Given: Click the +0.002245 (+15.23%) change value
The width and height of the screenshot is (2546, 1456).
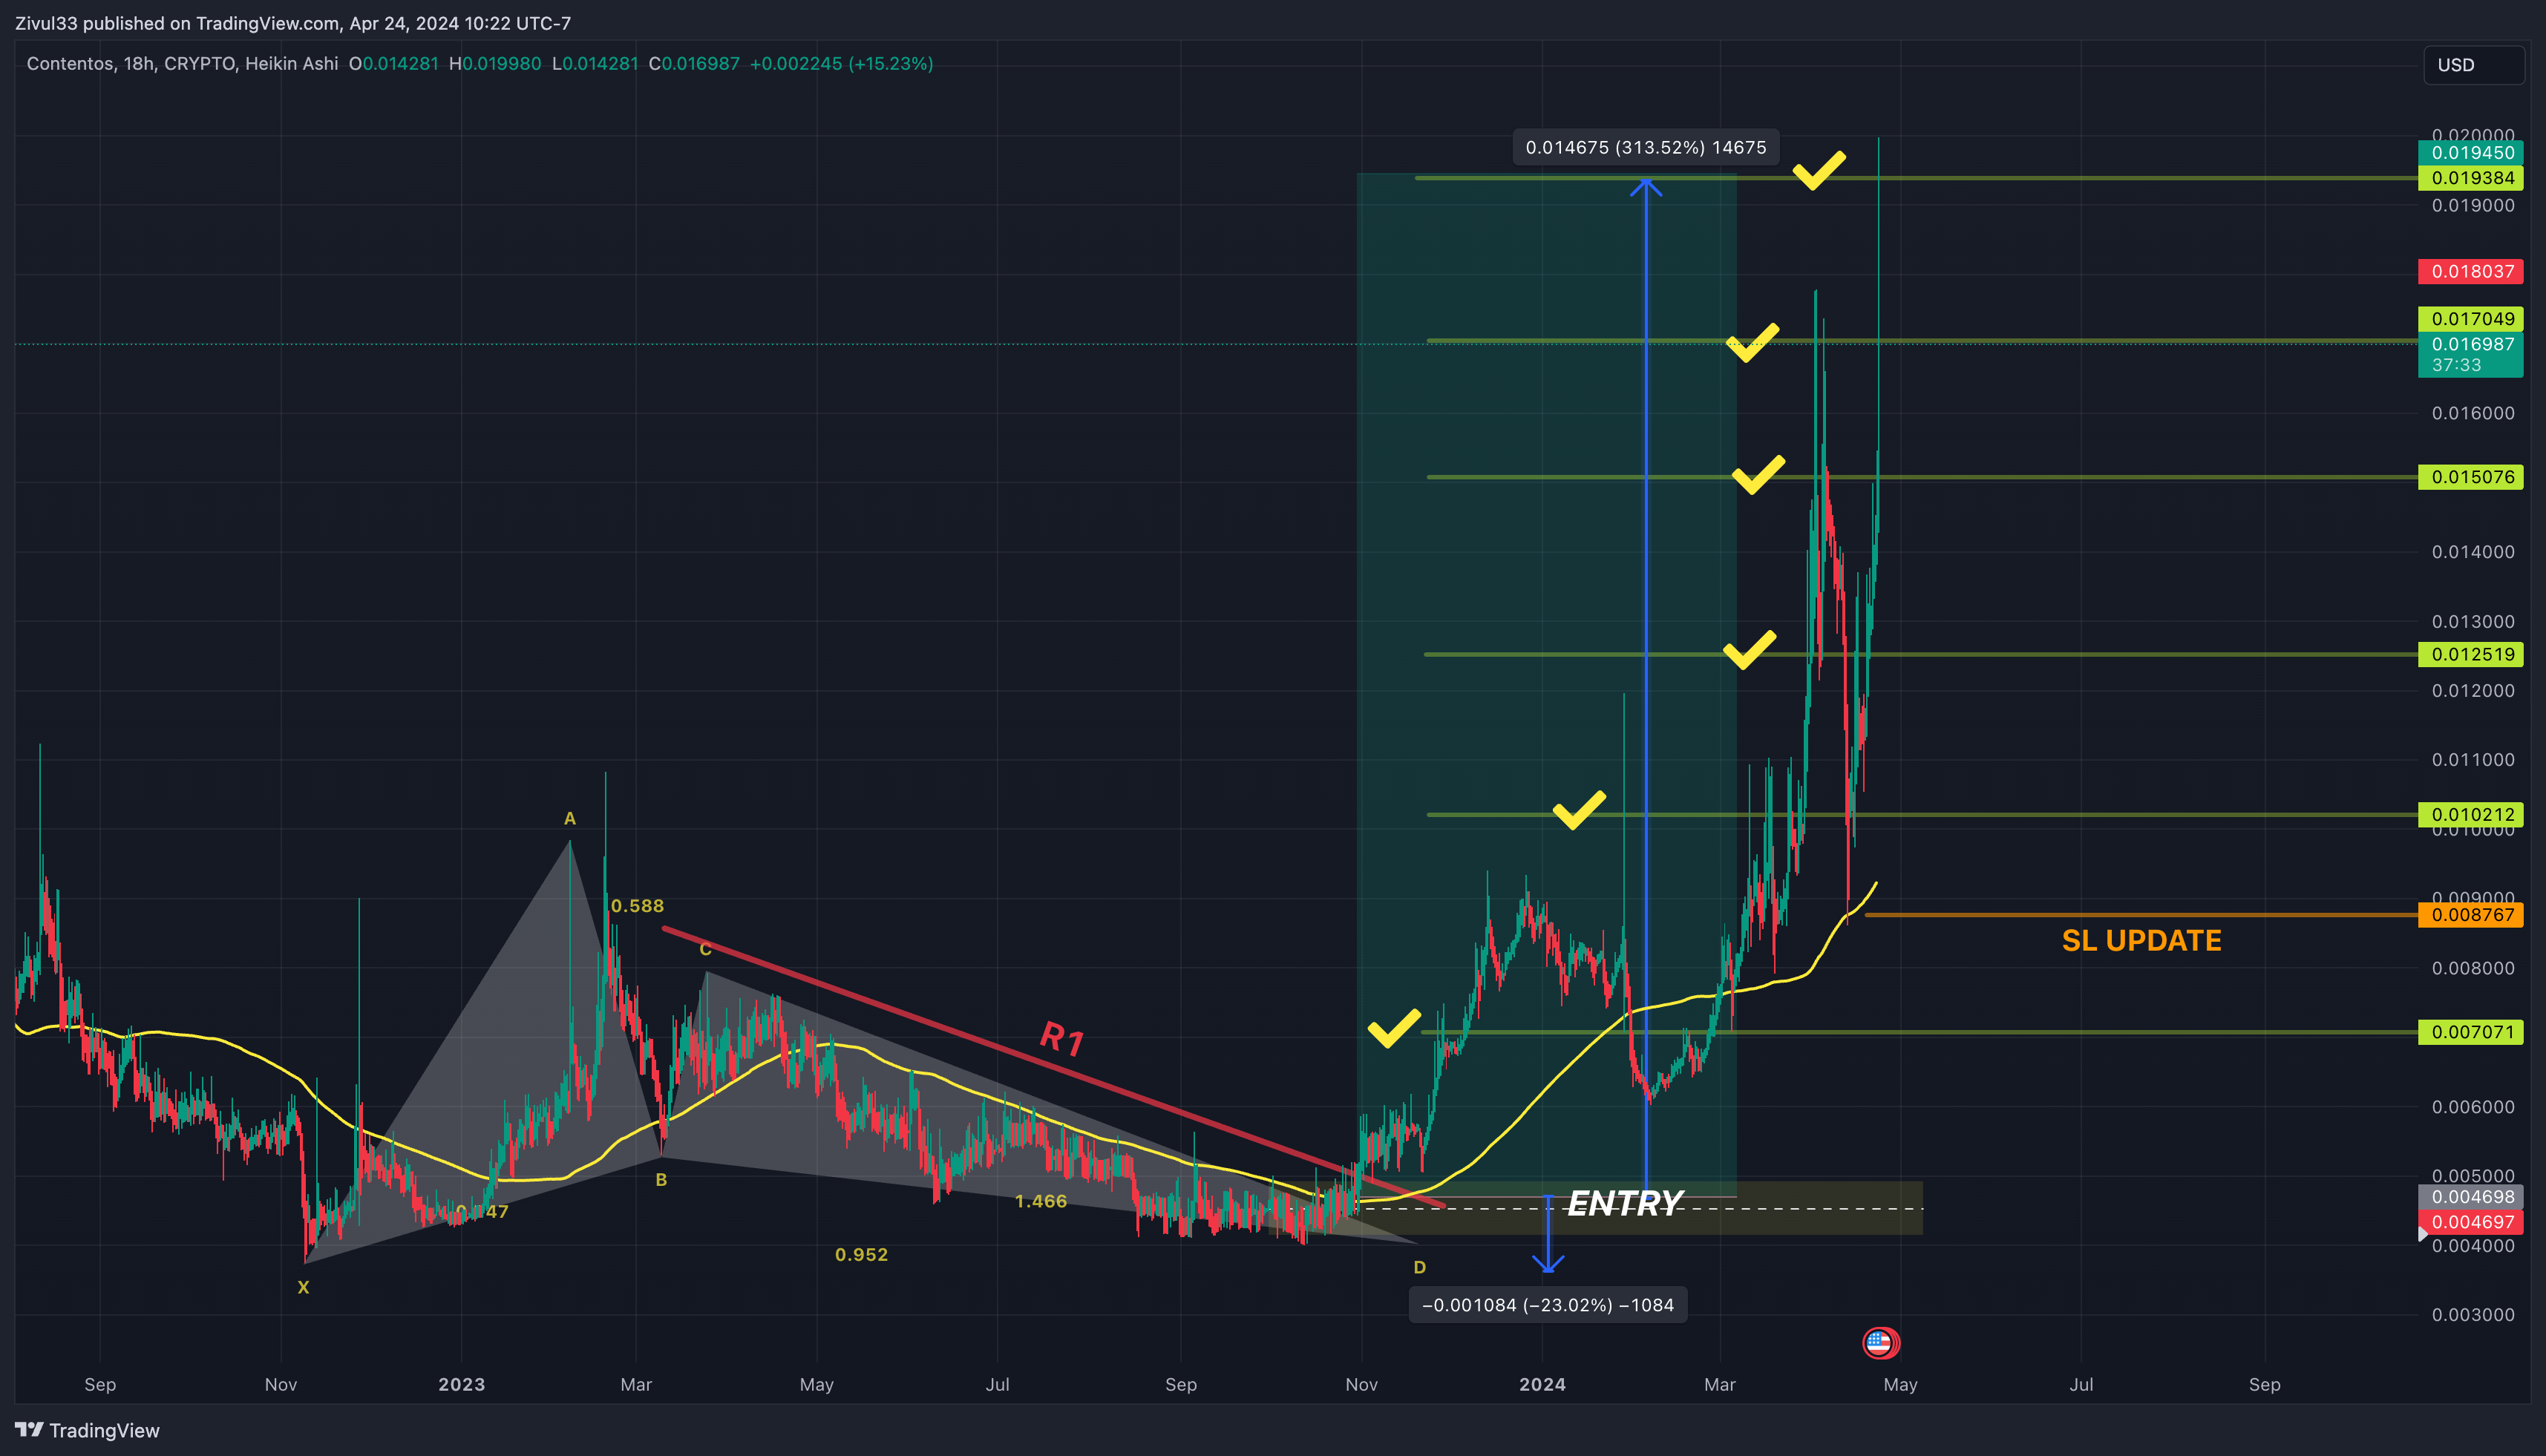Looking at the screenshot, I should pyautogui.click(x=841, y=64).
